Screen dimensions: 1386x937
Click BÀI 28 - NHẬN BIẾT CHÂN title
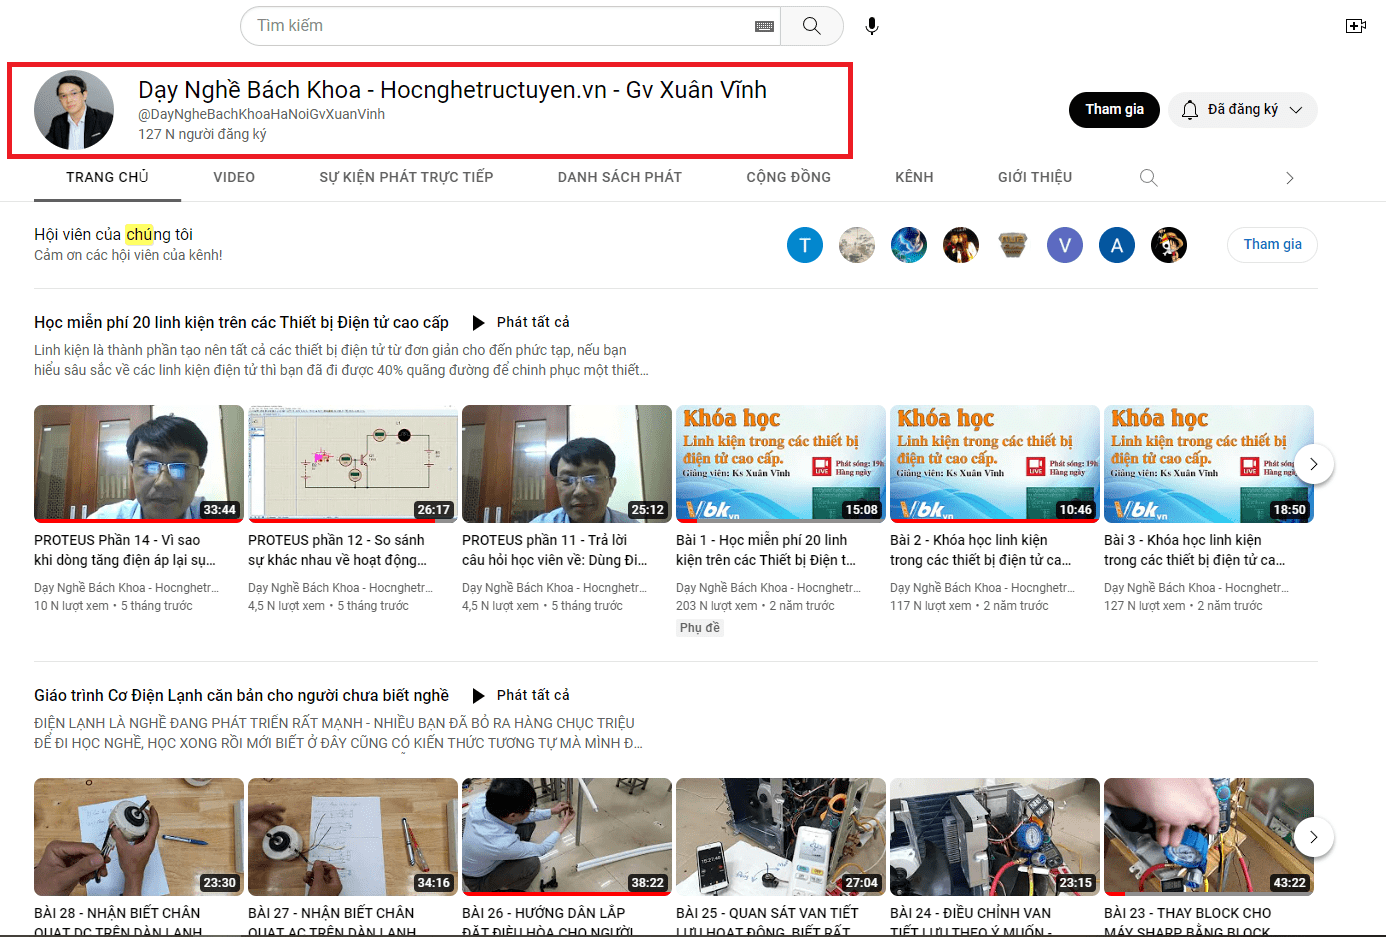(x=118, y=922)
